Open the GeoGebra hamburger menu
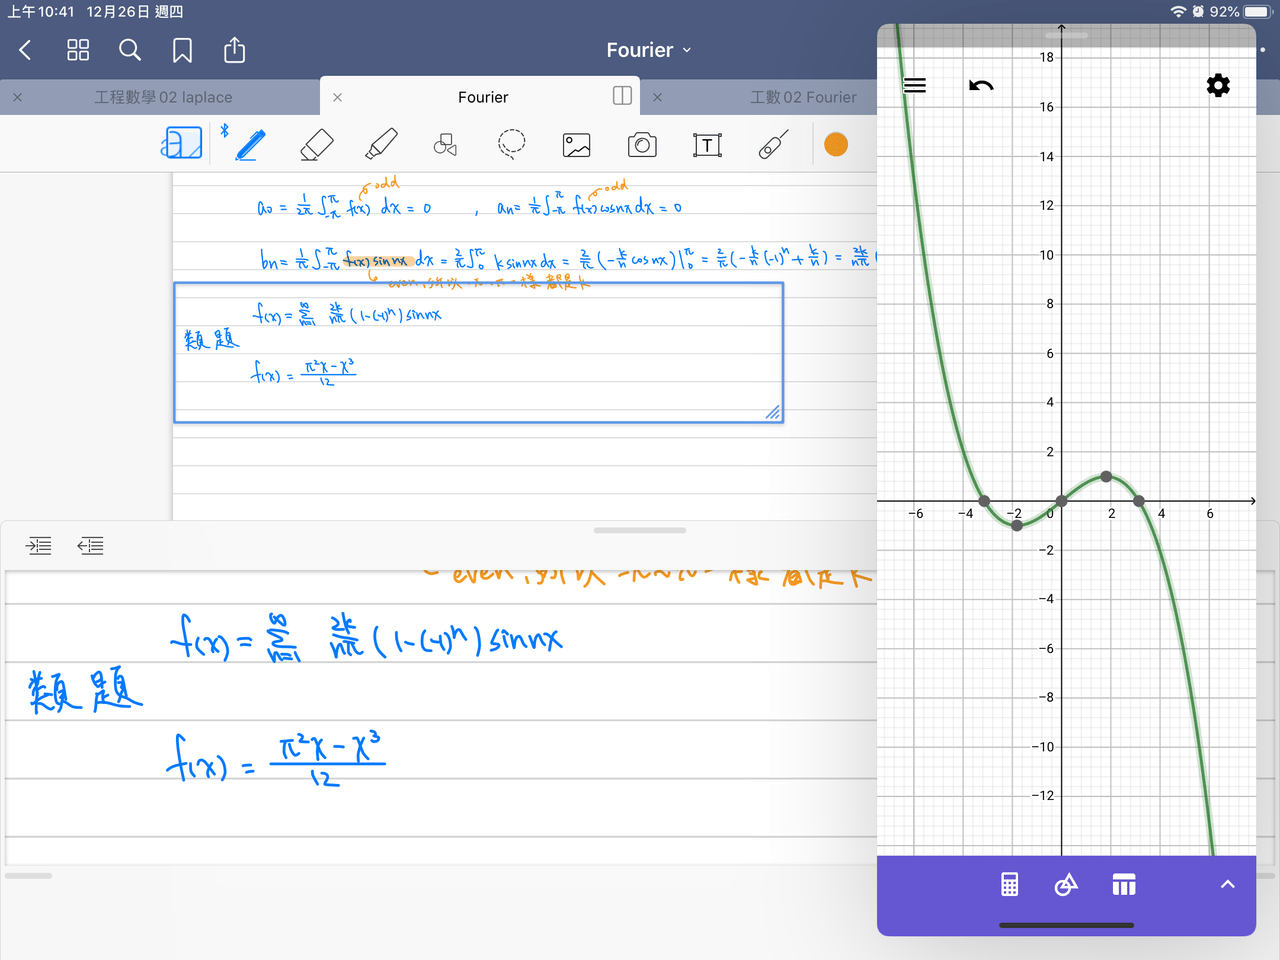This screenshot has width=1280, height=960. (914, 86)
